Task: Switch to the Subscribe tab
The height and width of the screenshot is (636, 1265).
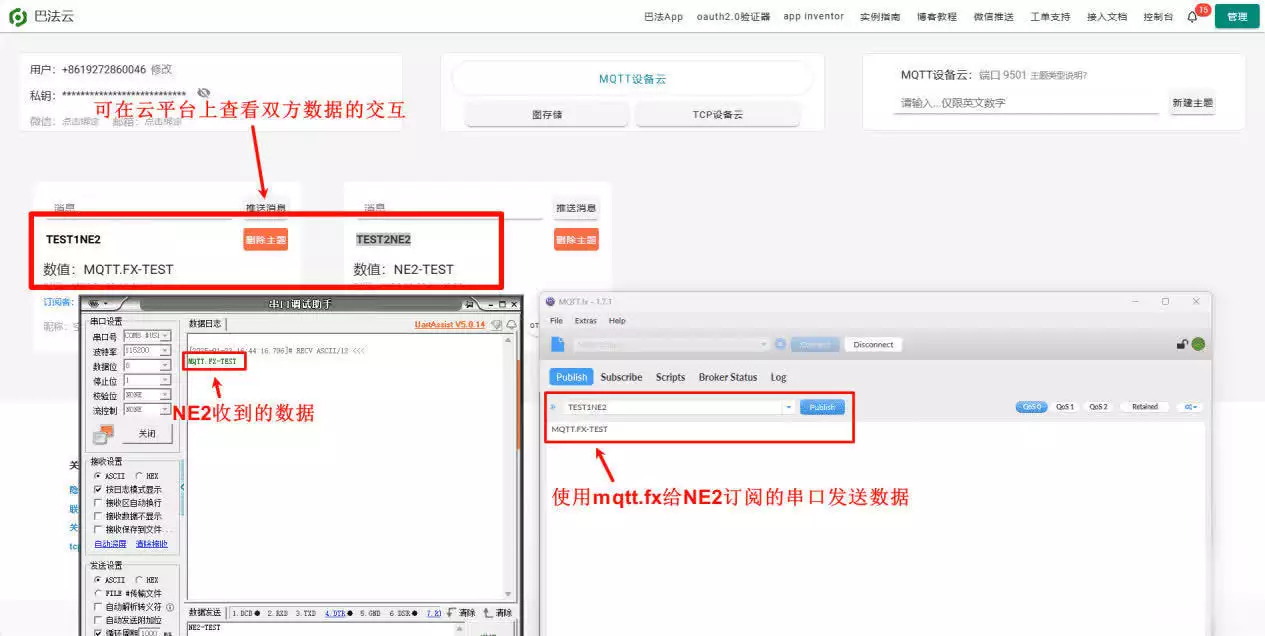Action: [x=621, y=377]
